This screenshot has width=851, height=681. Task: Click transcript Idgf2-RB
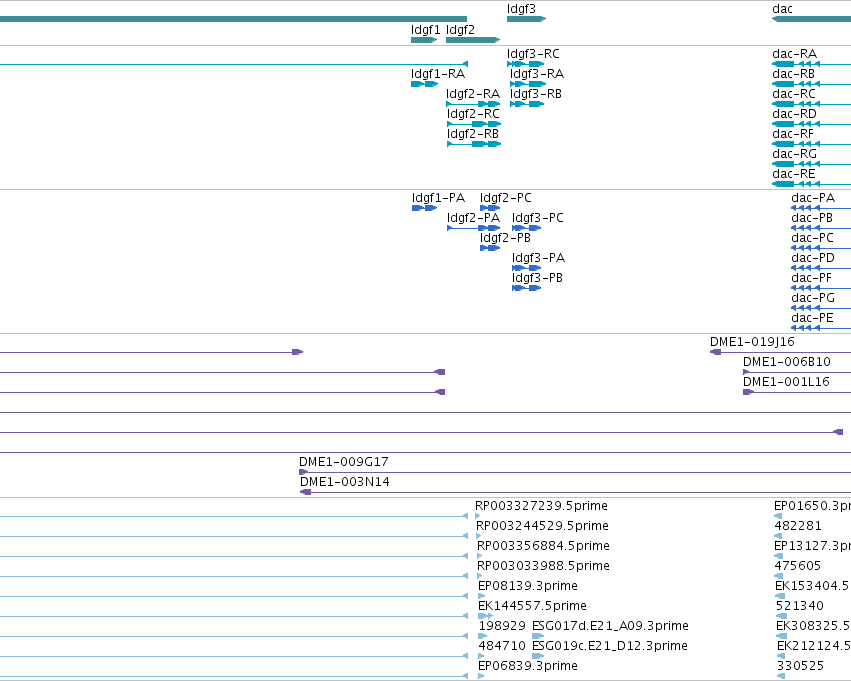(473, 134)
